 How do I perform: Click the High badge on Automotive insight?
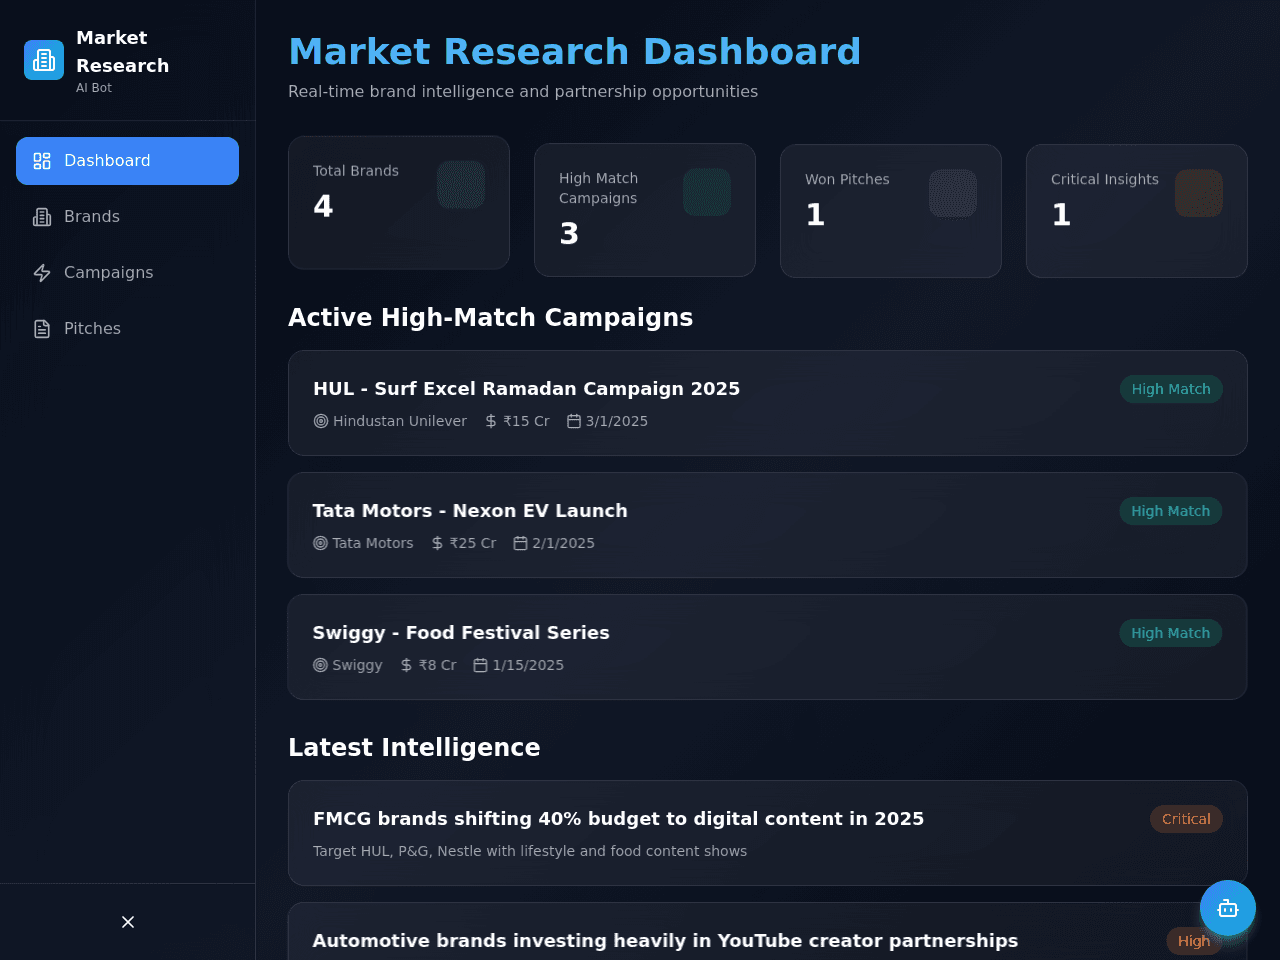click(1194, 941)
